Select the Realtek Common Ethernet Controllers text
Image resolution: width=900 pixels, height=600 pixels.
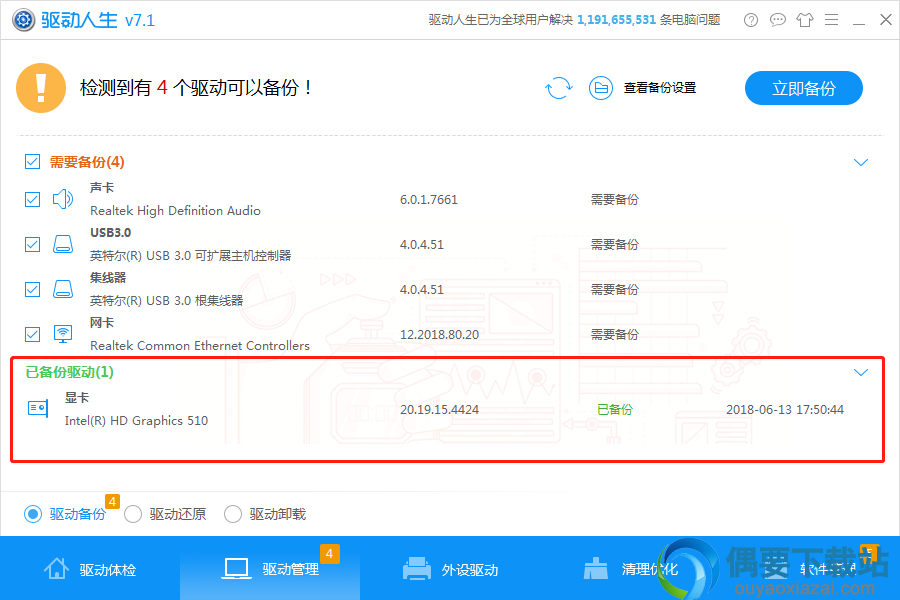click(x=200, y=346)
